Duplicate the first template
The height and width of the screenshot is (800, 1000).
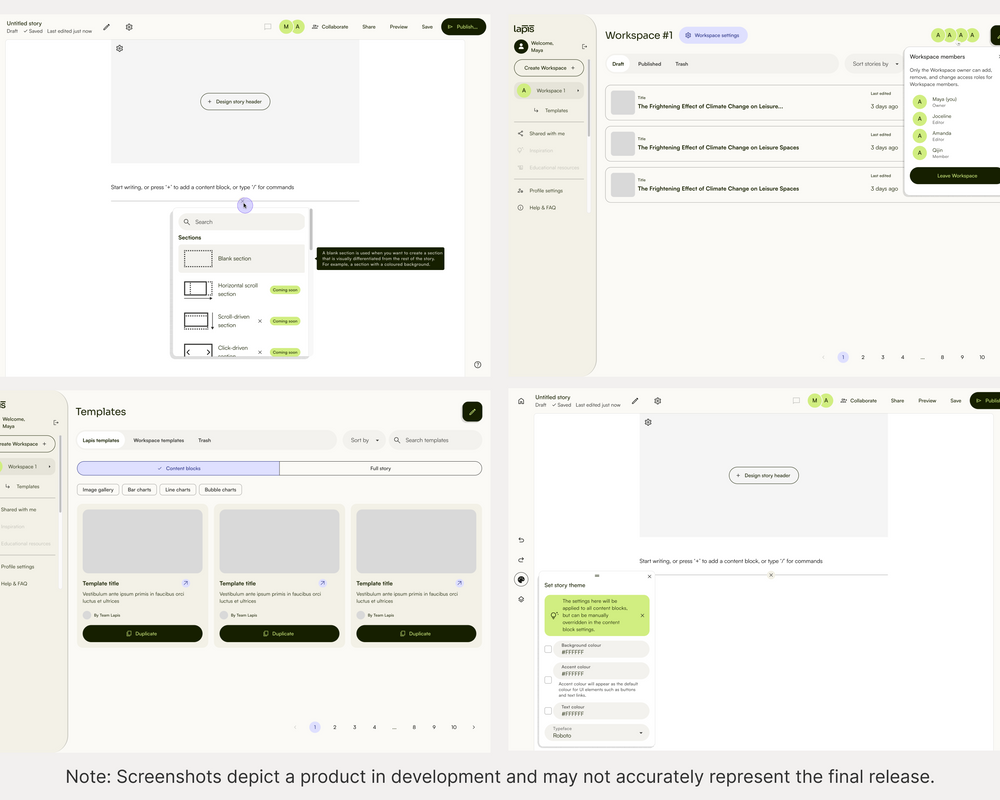141,633
